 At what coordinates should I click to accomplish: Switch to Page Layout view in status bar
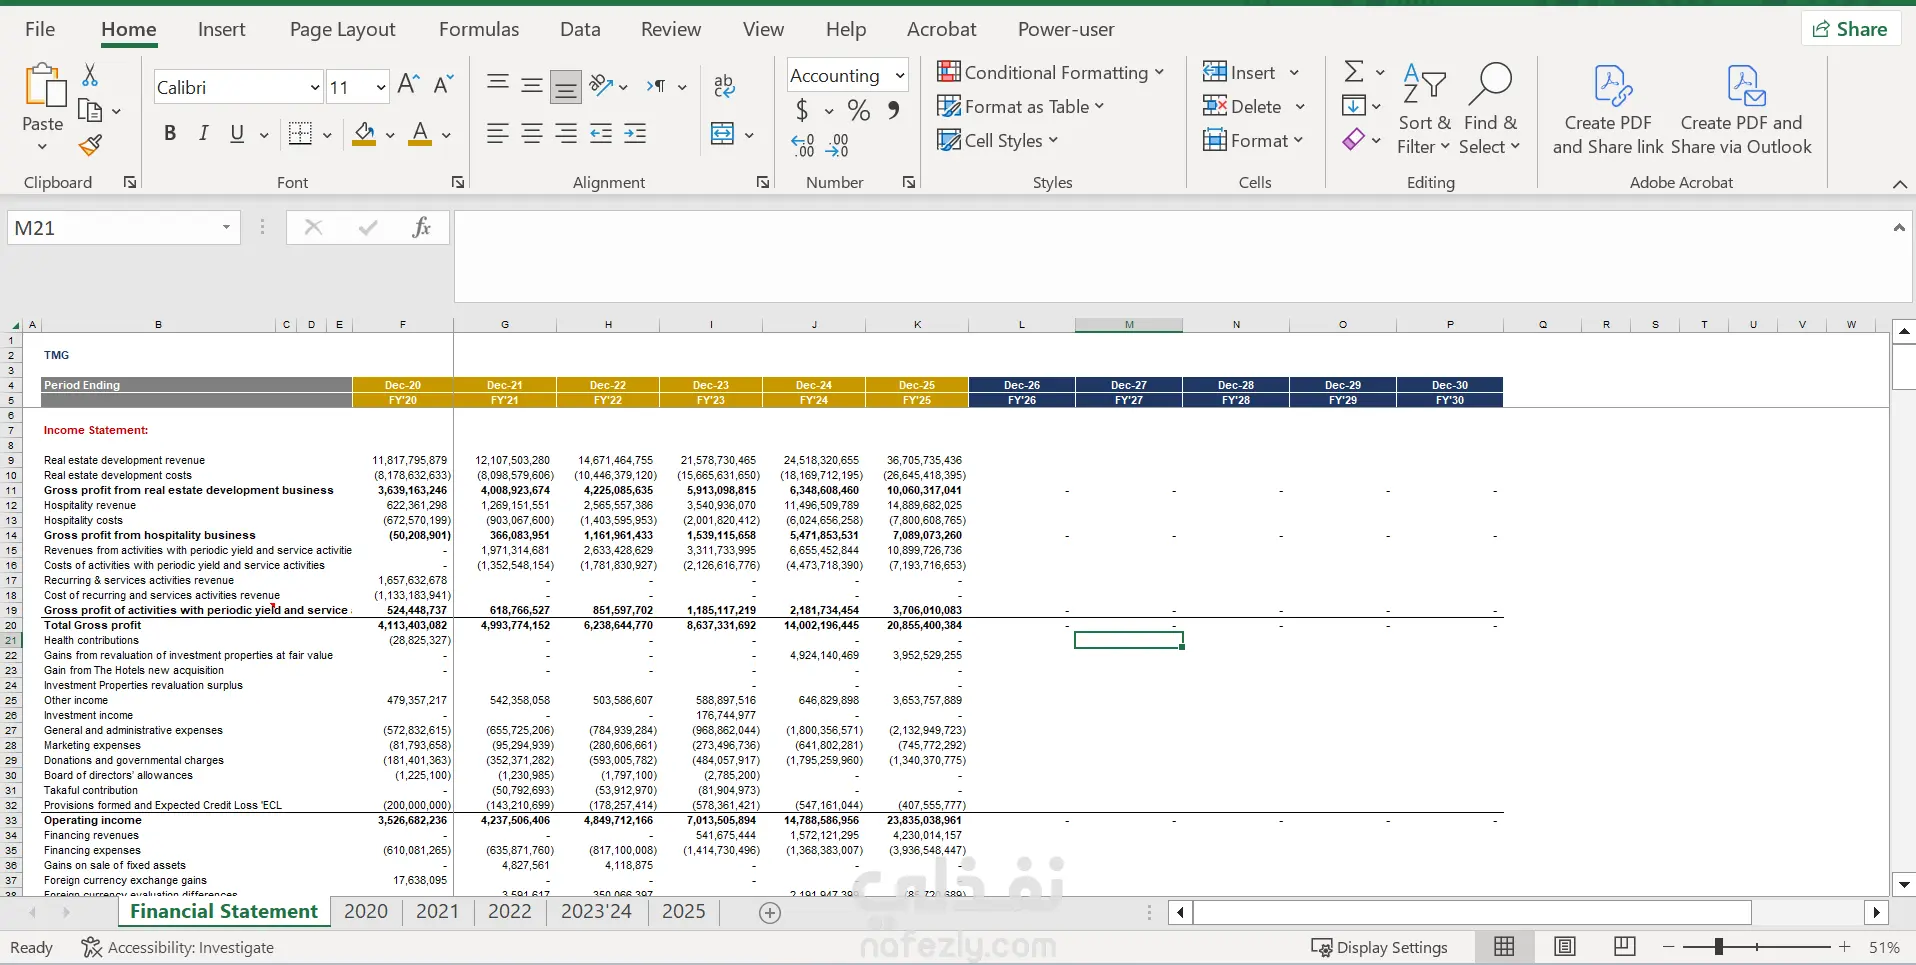(x=1565, y=947)
